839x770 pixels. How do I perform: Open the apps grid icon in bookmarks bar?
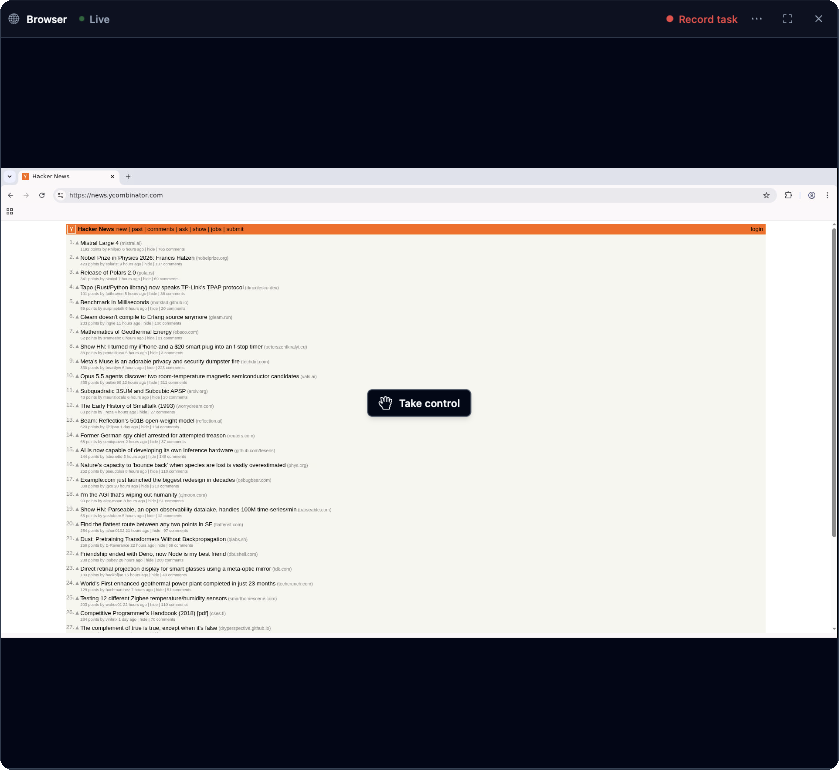[x=10, y=211]
